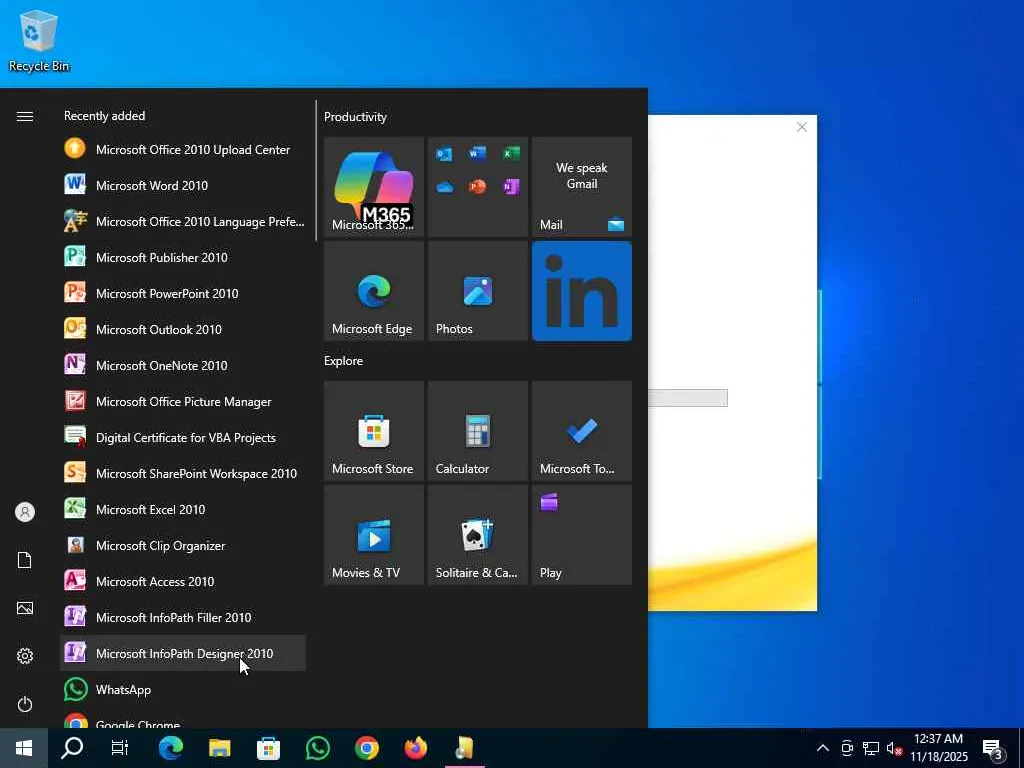
Task: Click the Explore group title
Action: click(x=344, y=360)
